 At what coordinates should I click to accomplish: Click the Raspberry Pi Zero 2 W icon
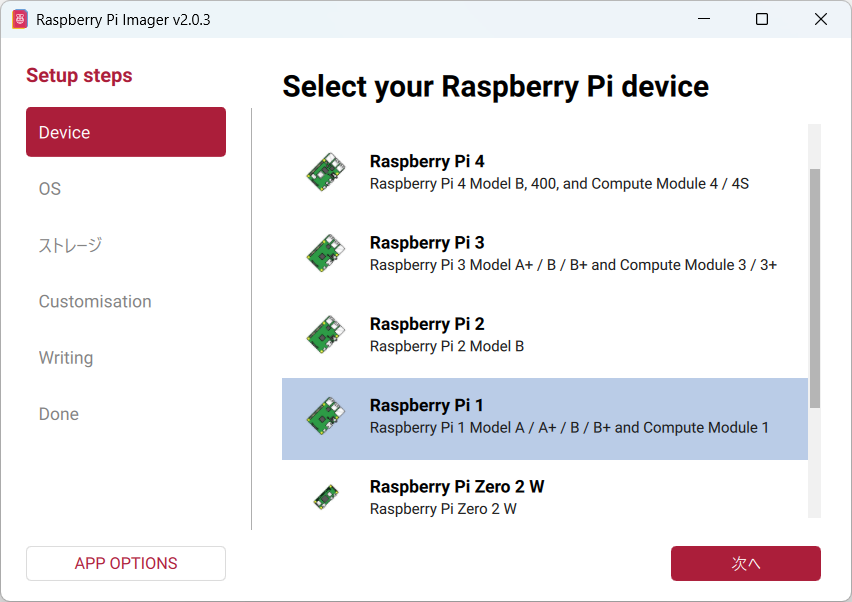(x=325, y=497)
